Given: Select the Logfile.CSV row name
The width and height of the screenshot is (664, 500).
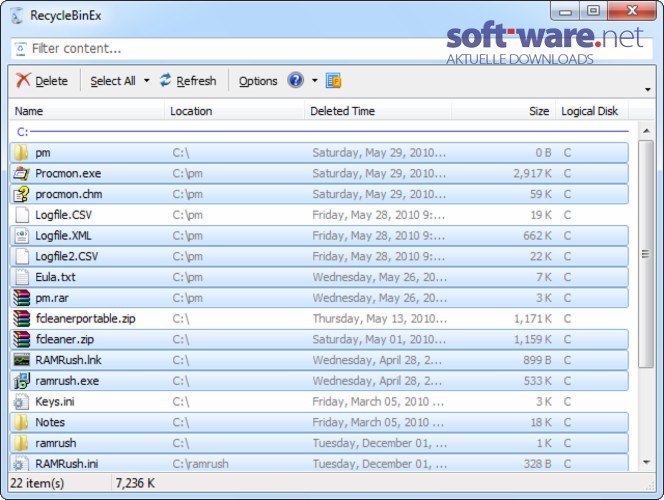Looking at the screenshot, I should tap(64, 215).
